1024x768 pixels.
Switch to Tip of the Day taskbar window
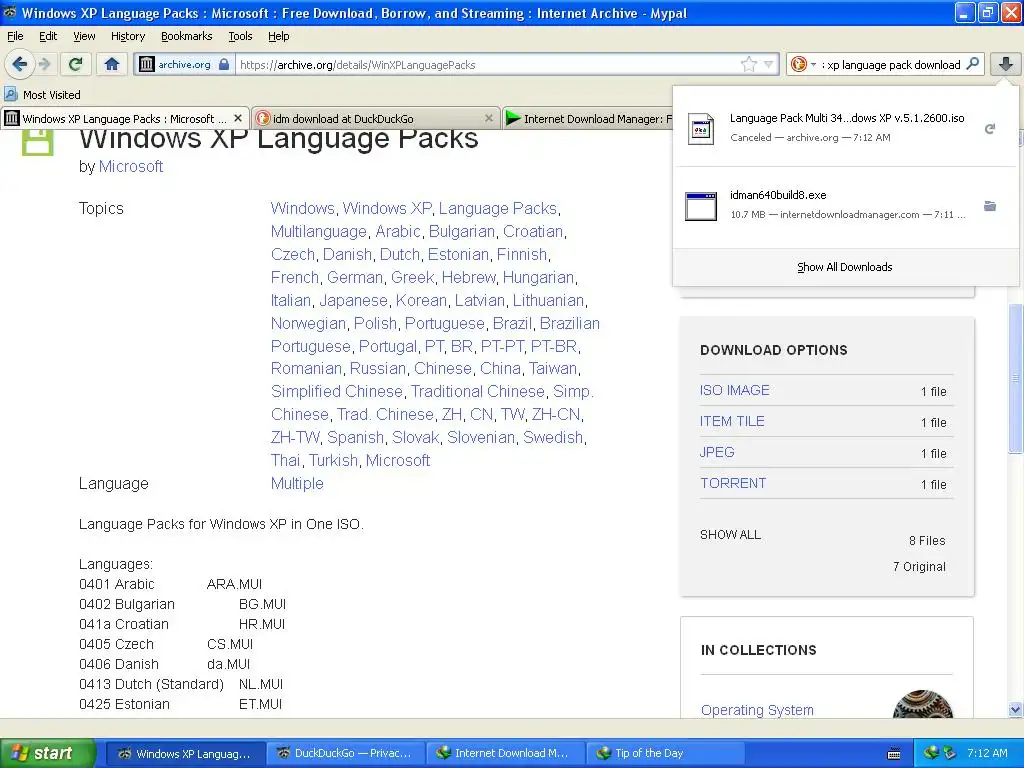[x=666, y=753]
